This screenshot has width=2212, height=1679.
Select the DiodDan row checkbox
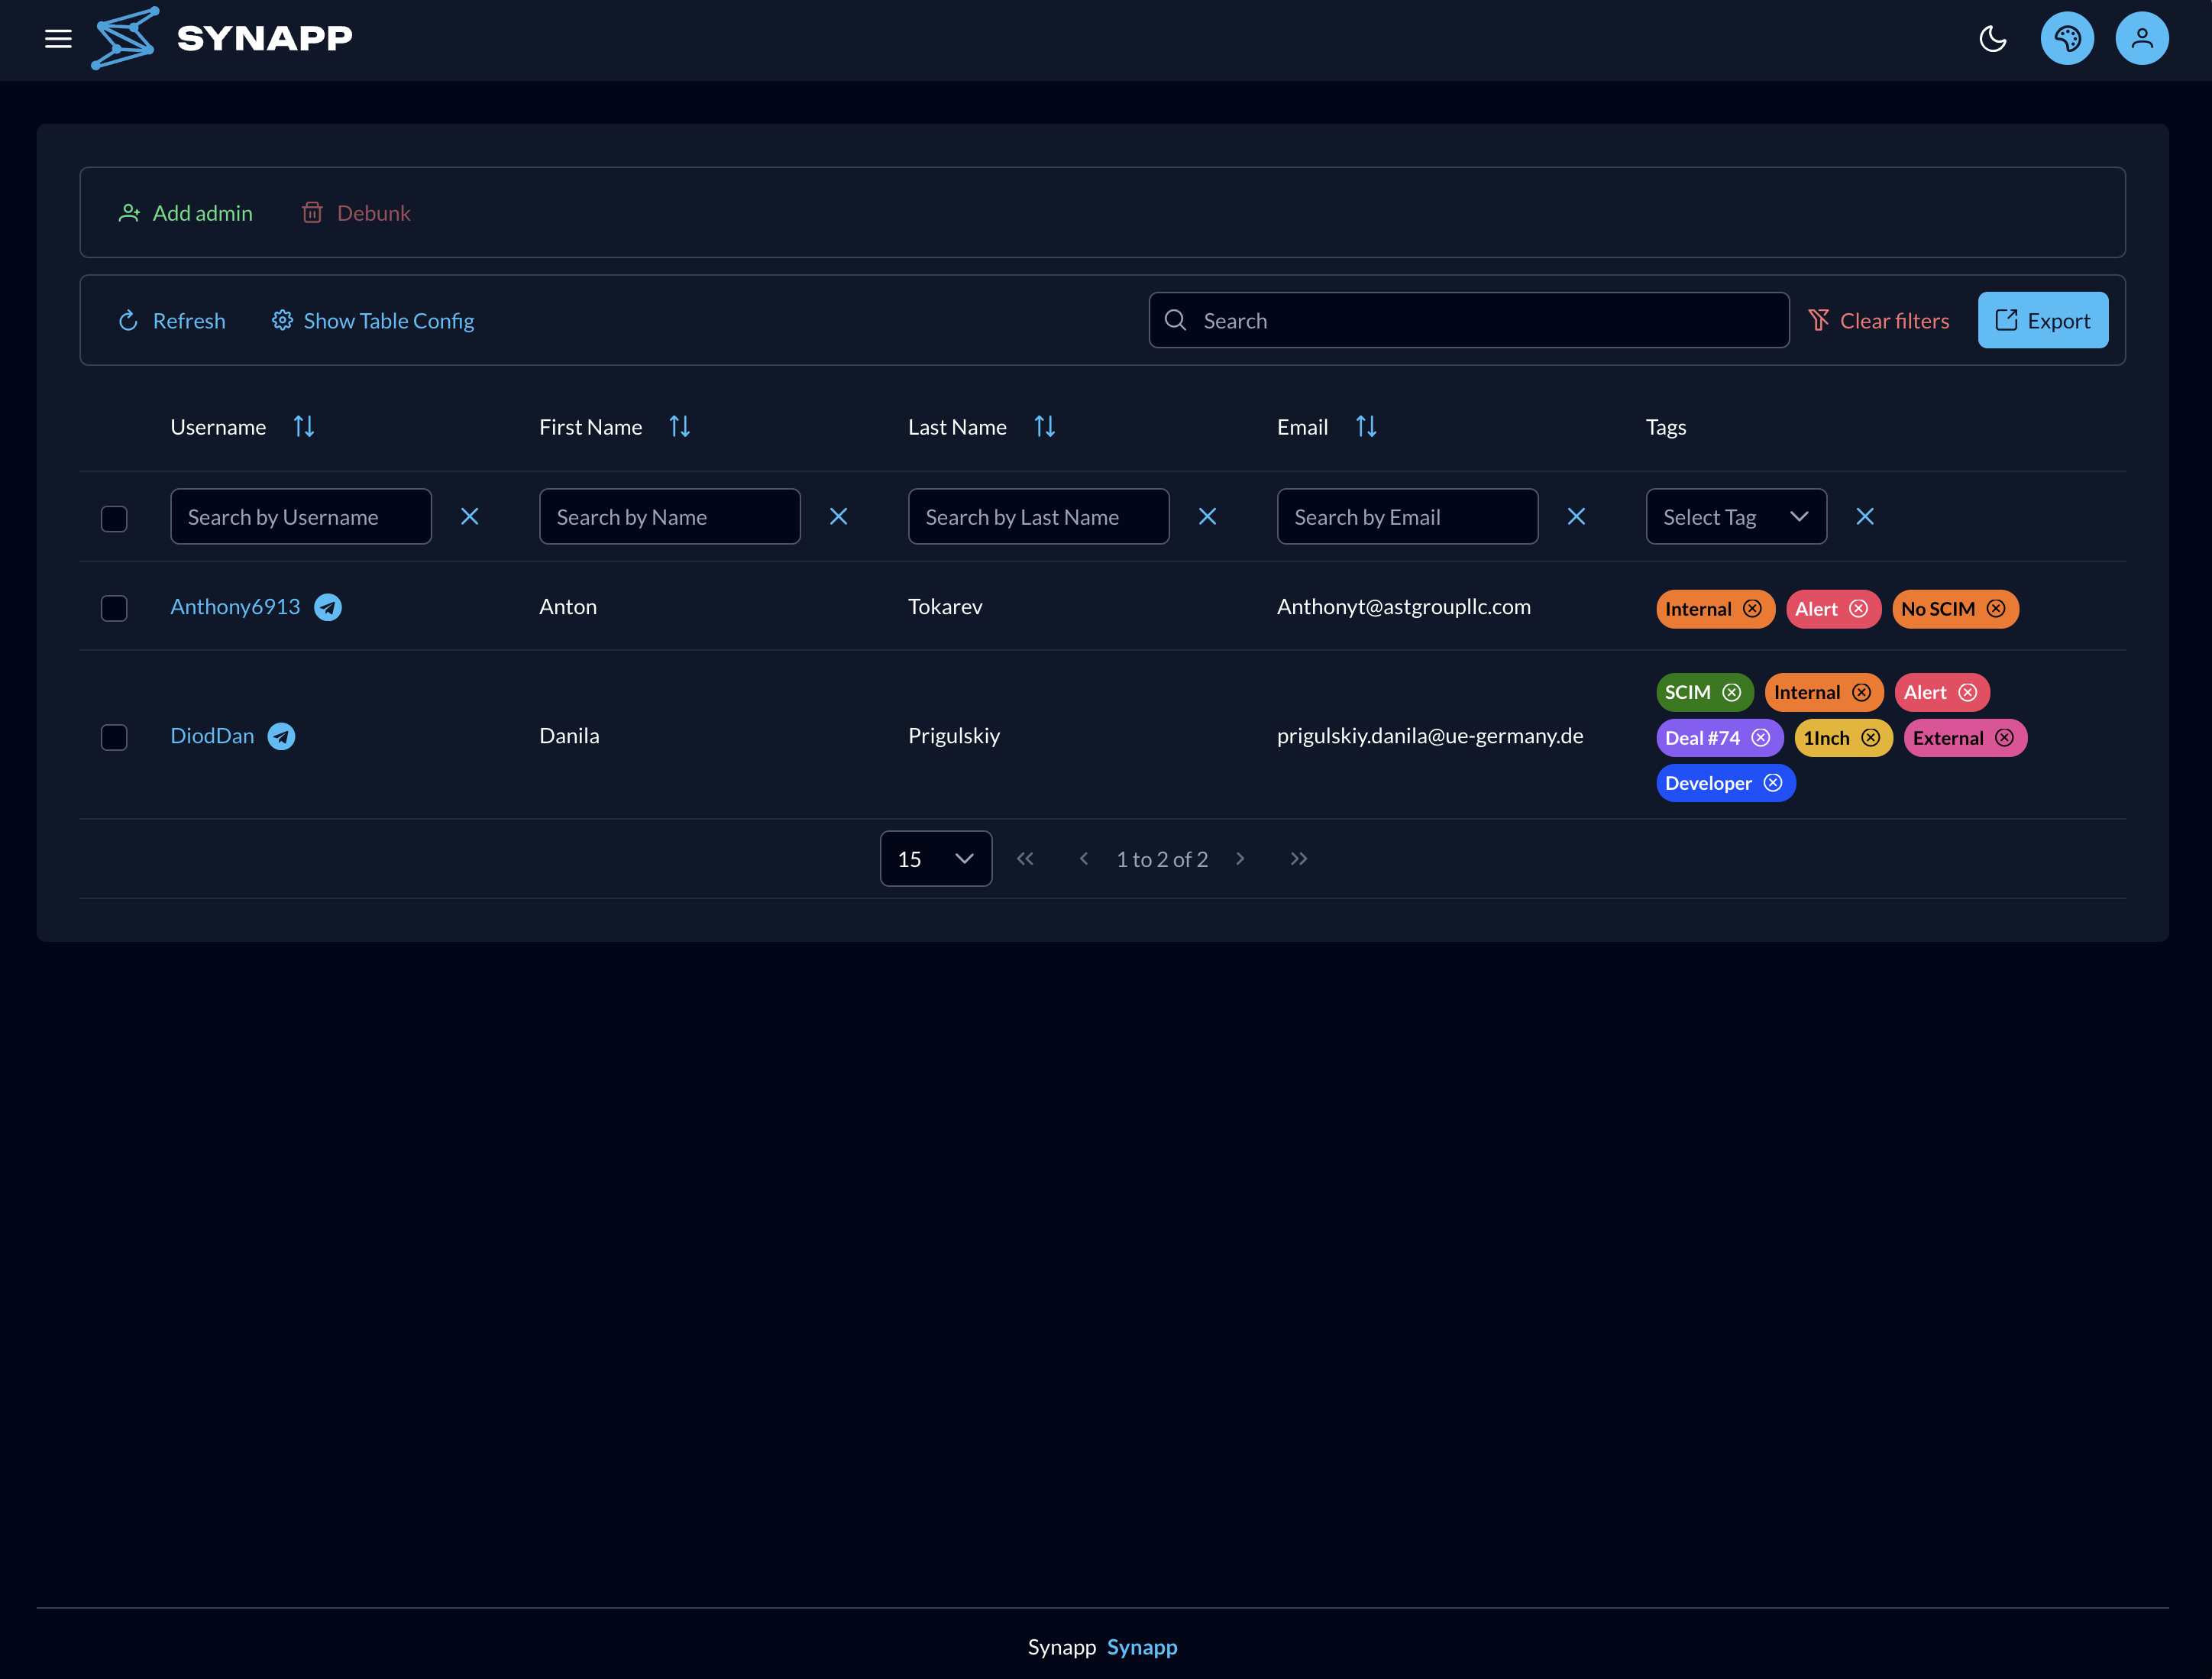pyautogui.click(x=114, y=737)
